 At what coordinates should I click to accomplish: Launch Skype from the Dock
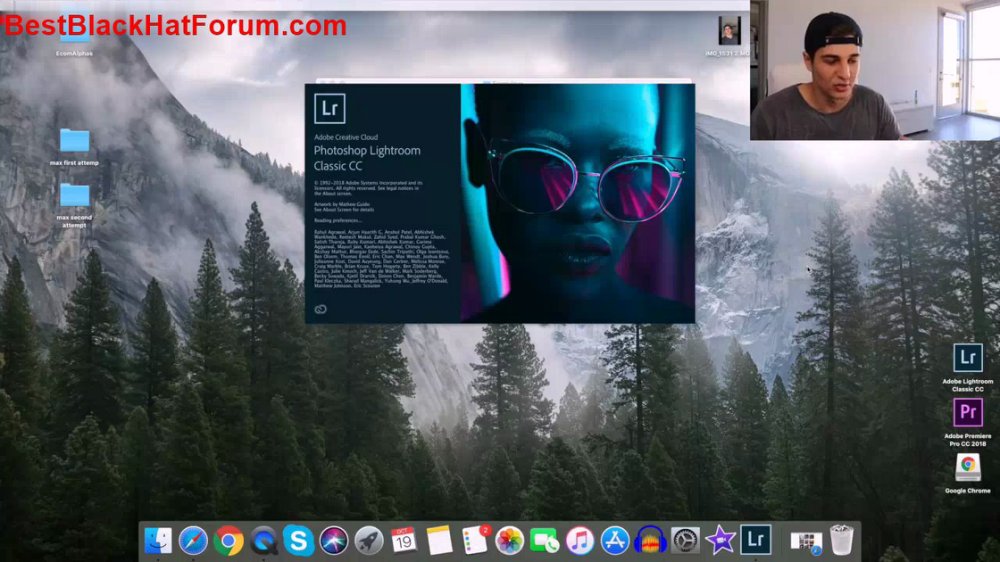(298, 540)
